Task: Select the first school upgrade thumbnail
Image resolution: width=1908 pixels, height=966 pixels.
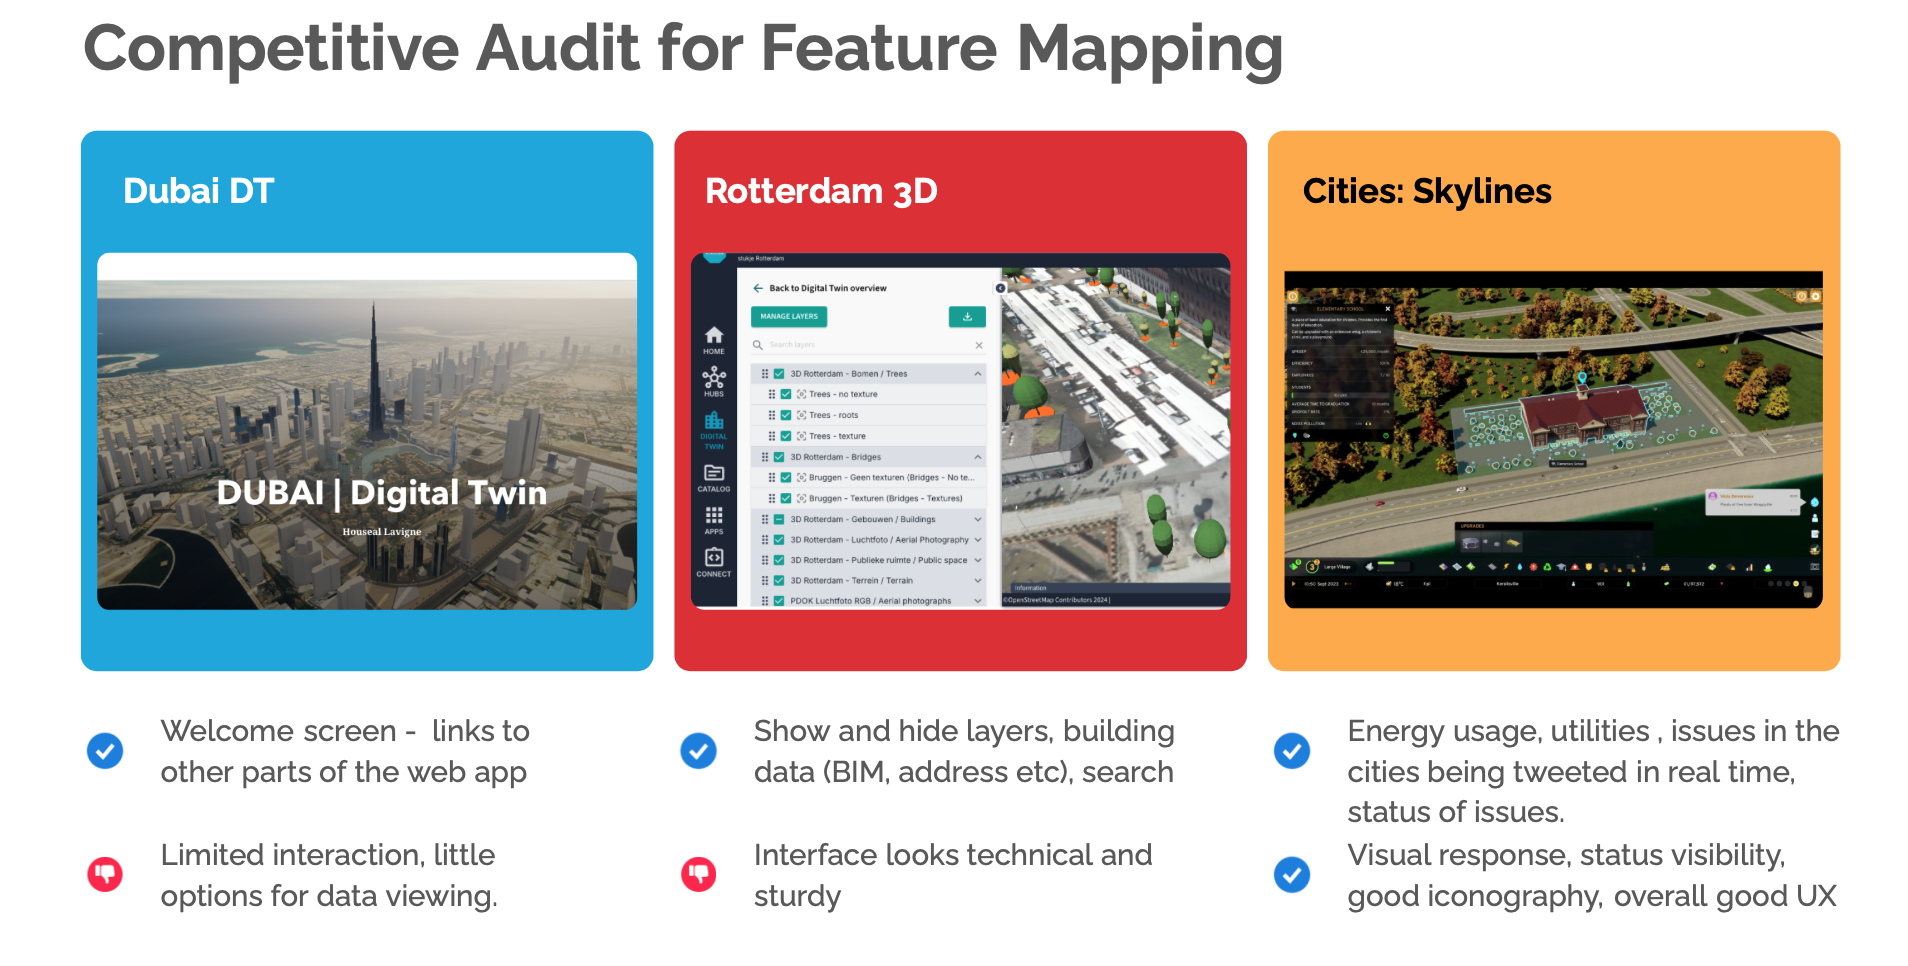Action: click(x=1471, y=543)
